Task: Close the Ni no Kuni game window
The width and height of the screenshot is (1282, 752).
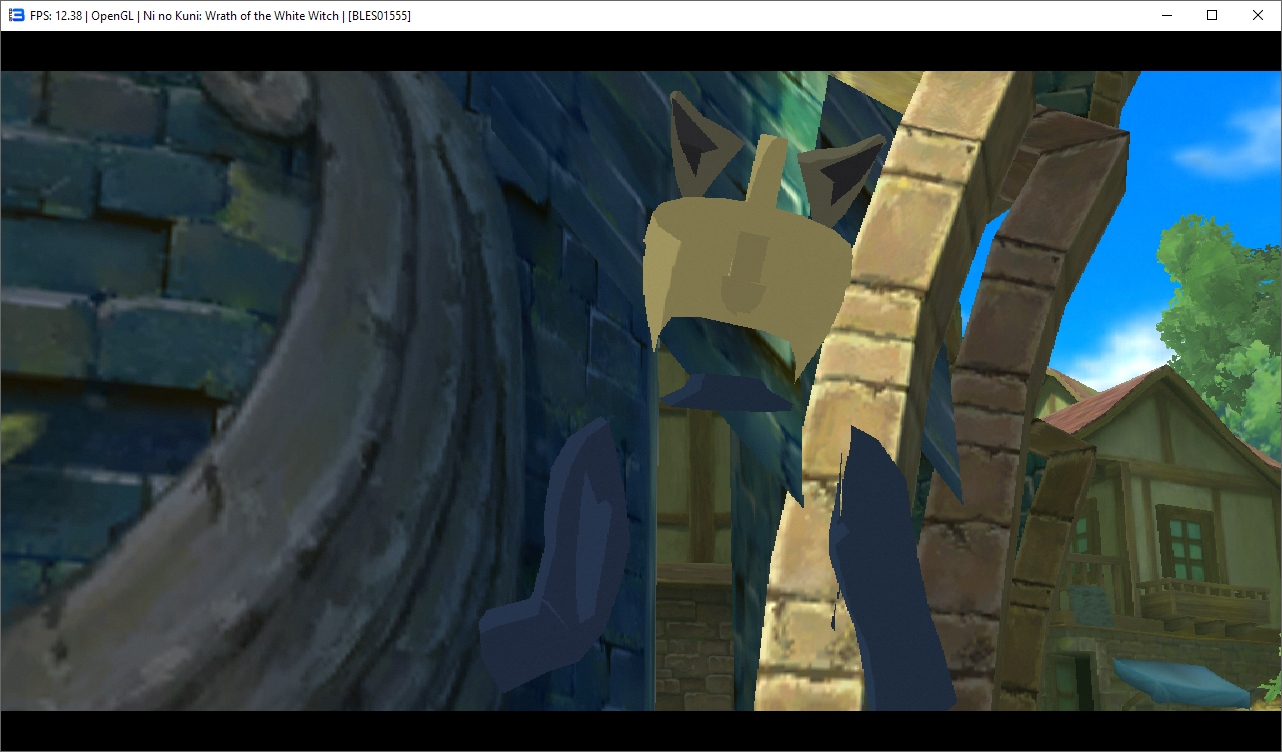Action: tap(1258, 15)
